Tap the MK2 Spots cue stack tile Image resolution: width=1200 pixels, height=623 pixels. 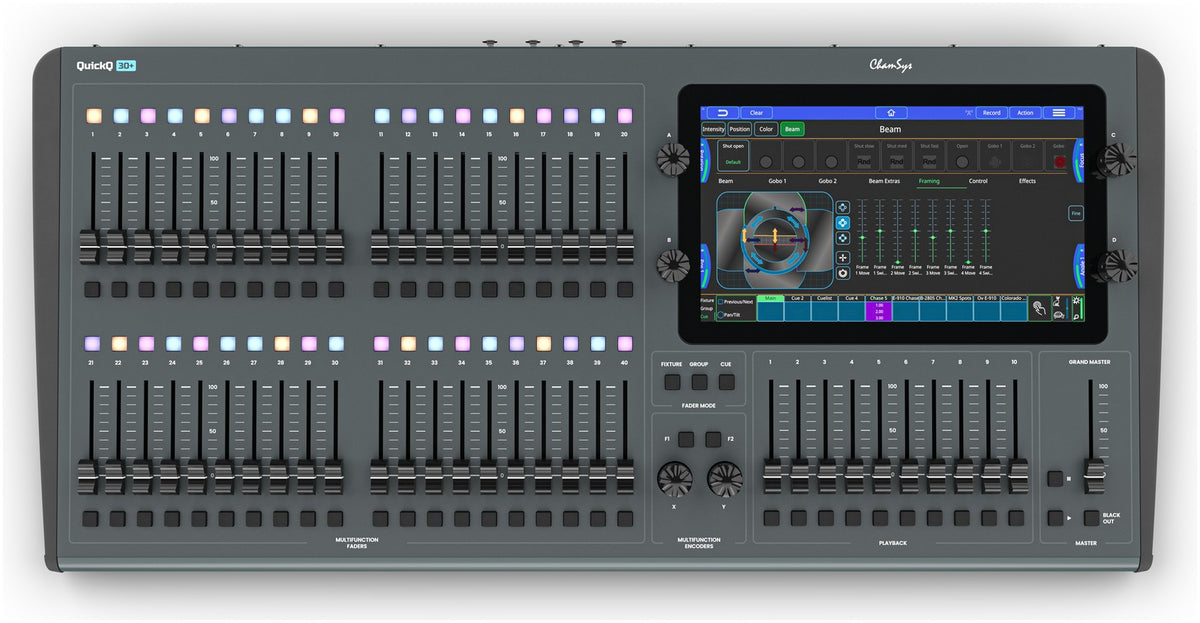(960, 308)
